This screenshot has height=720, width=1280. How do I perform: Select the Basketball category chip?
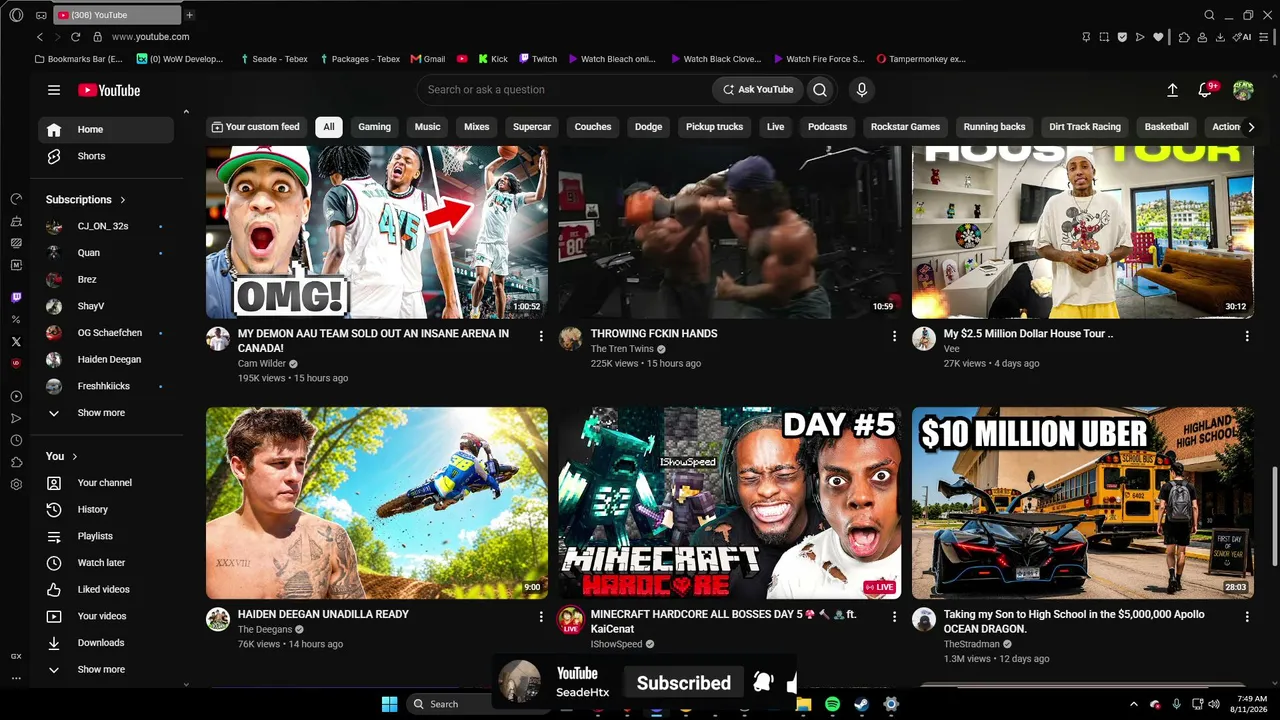1167,127
